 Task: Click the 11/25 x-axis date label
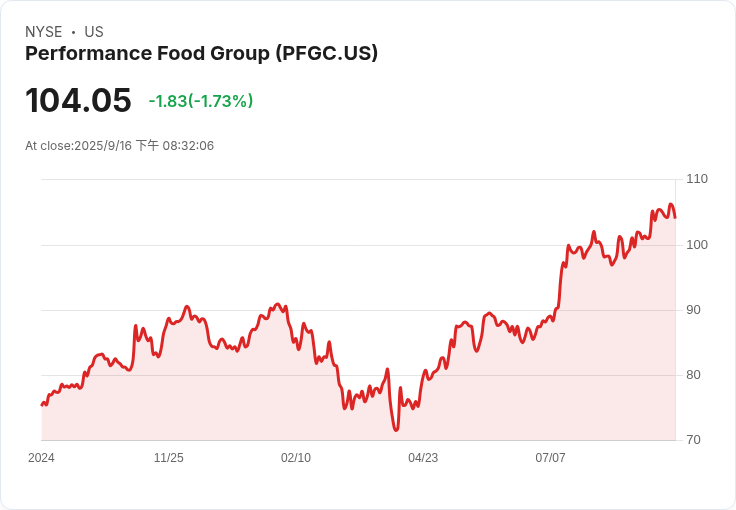[x=168, y=458]
